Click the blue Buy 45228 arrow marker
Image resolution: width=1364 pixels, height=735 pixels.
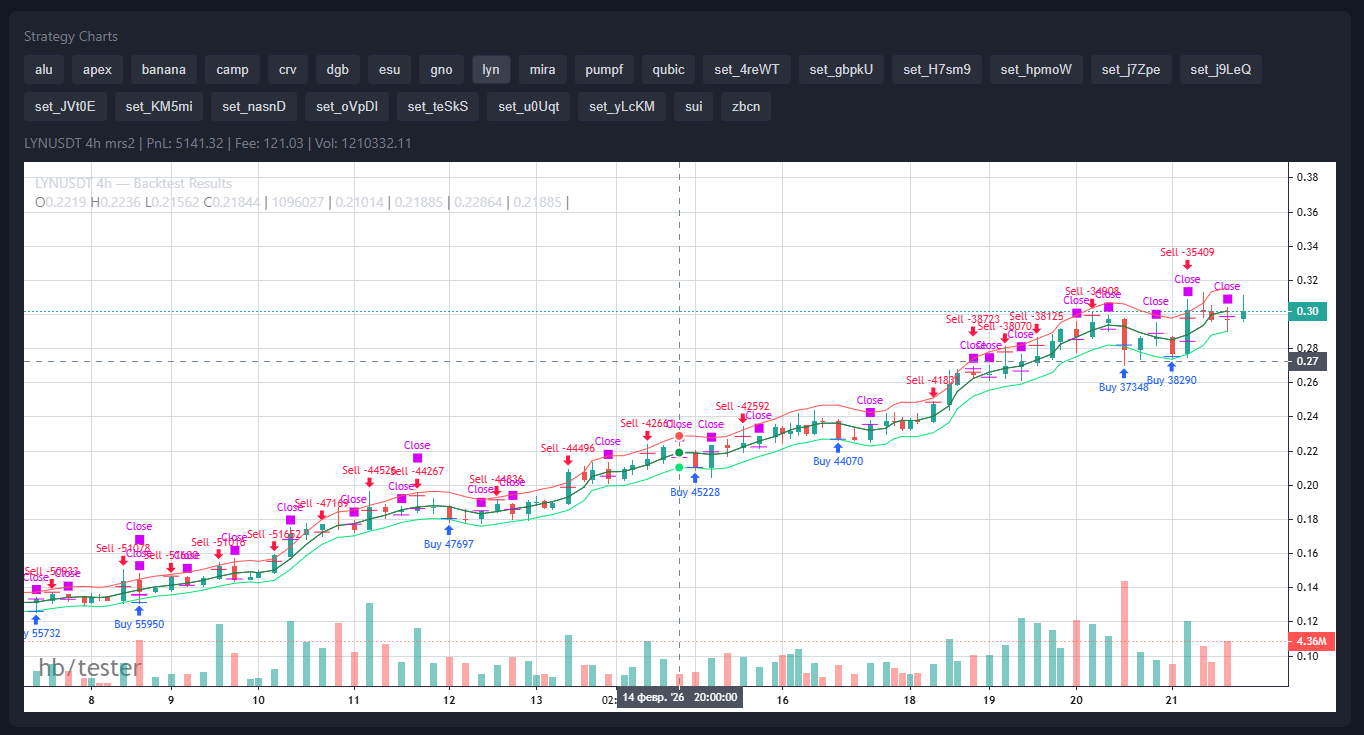[694, 478]
